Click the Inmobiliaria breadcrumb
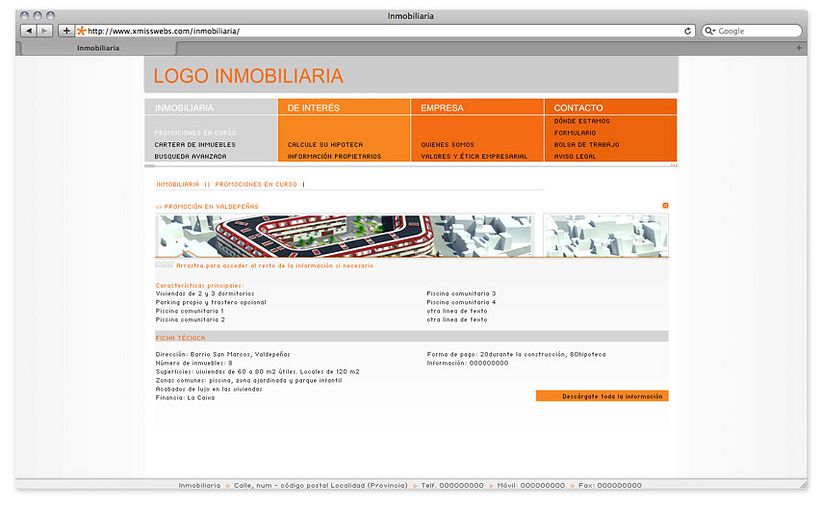Image resolution: width=820 pixels, height=529 pixels. 178,185
